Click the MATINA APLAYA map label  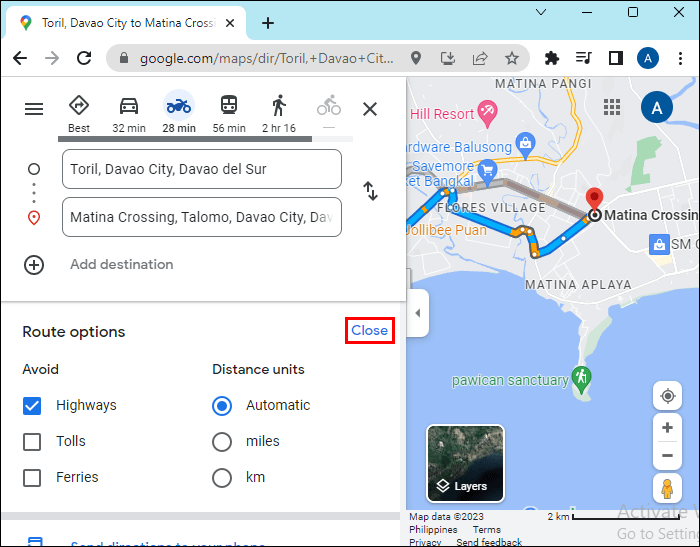coord(578,284)
